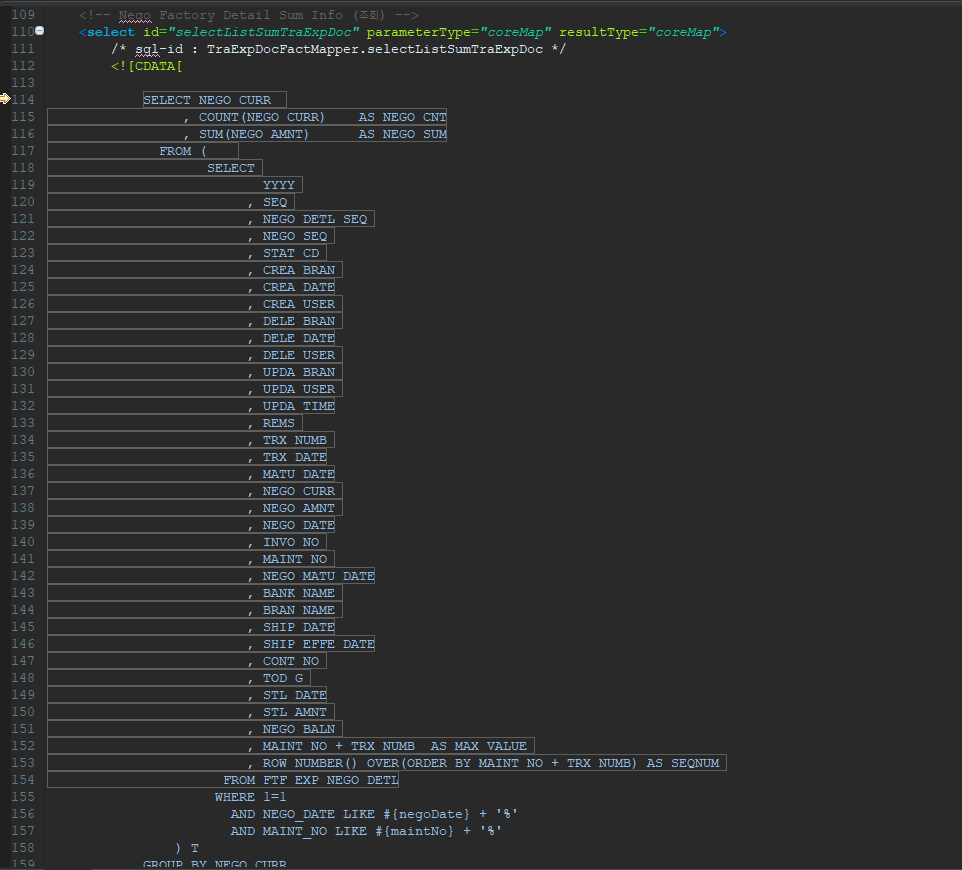
Task: Click the NEGO_DETL_SEQ column
Action: pyautogui.click(x=314, y=219)
